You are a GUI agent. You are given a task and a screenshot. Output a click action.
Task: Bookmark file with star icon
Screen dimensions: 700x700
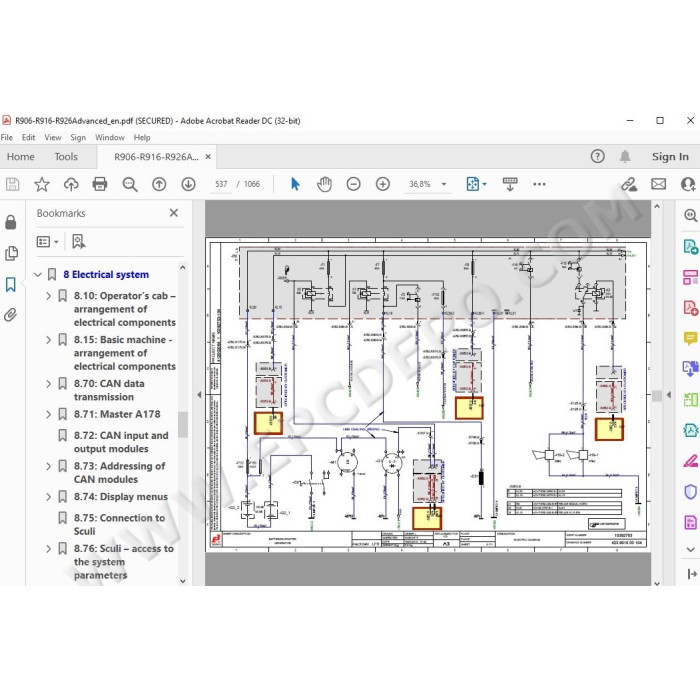[42, 184]
